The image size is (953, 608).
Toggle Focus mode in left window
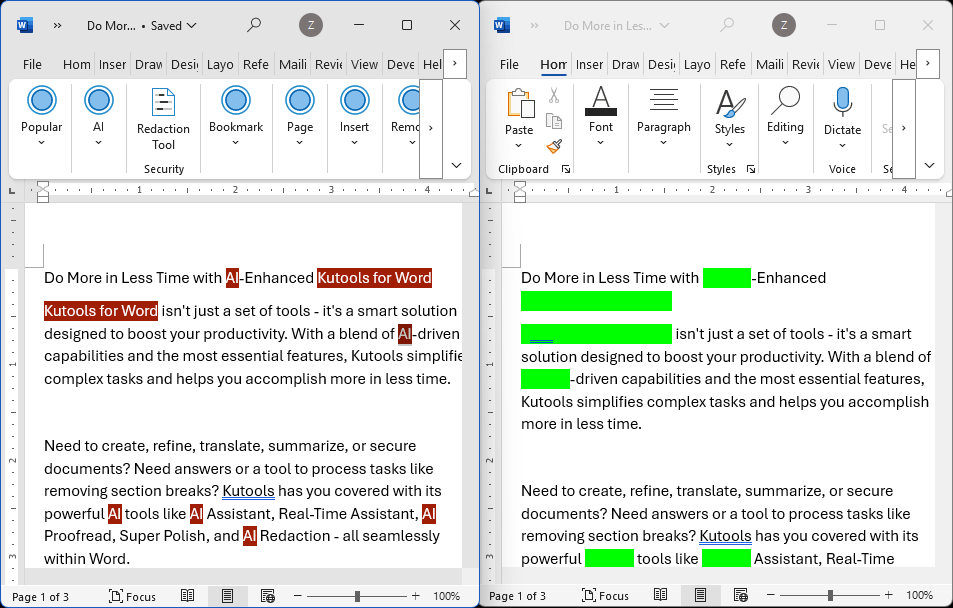point(132,596)
